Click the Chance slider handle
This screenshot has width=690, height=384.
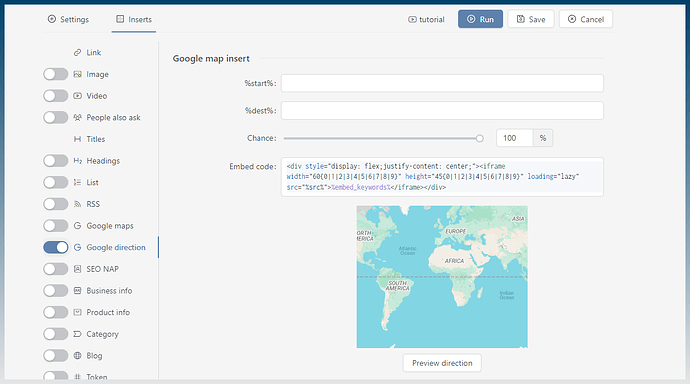pyautogui.click(x=480, y=138)
